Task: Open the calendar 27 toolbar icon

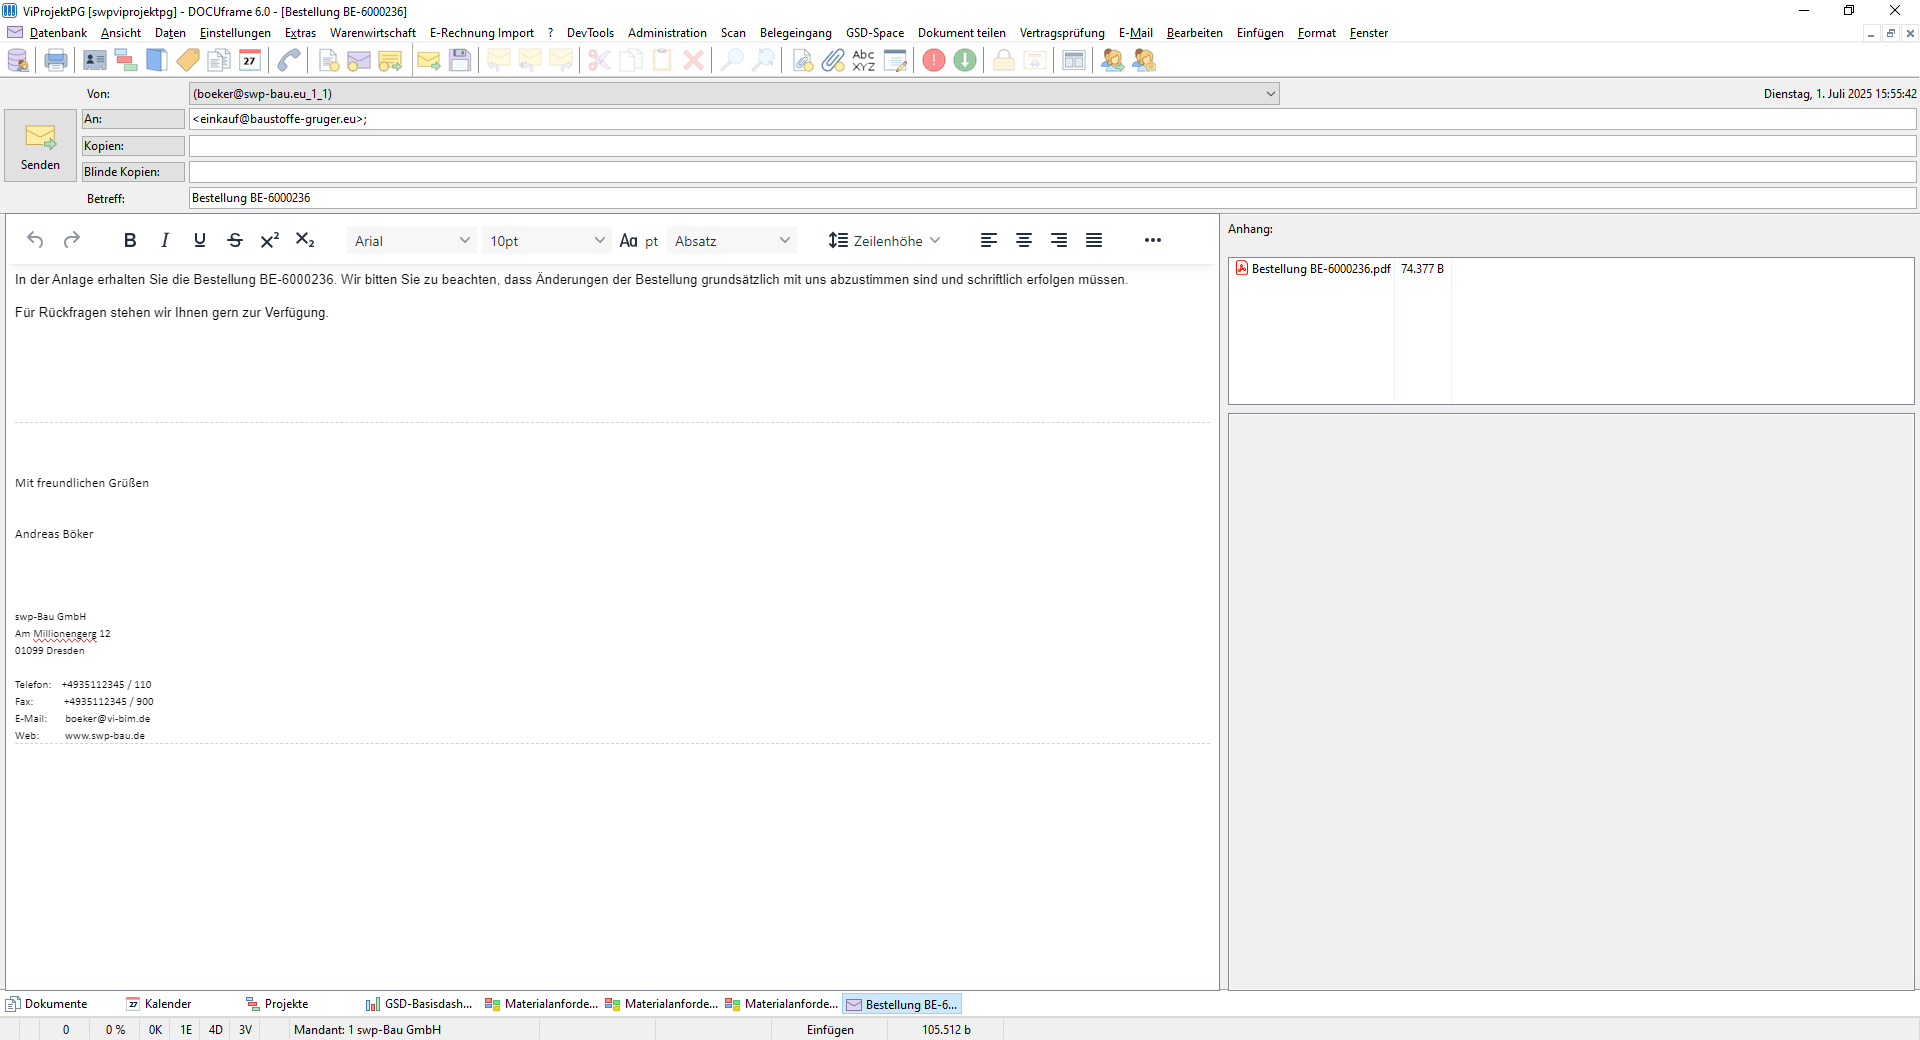Action: [250, 61]
